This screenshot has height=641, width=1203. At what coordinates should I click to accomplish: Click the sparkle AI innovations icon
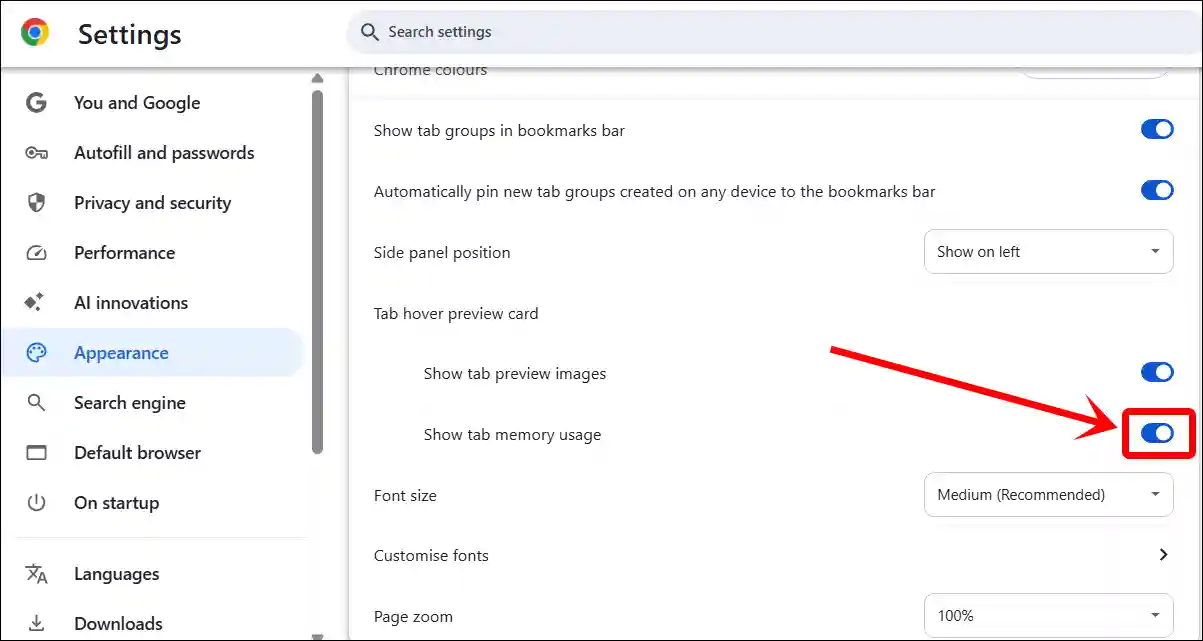(37, 303)
